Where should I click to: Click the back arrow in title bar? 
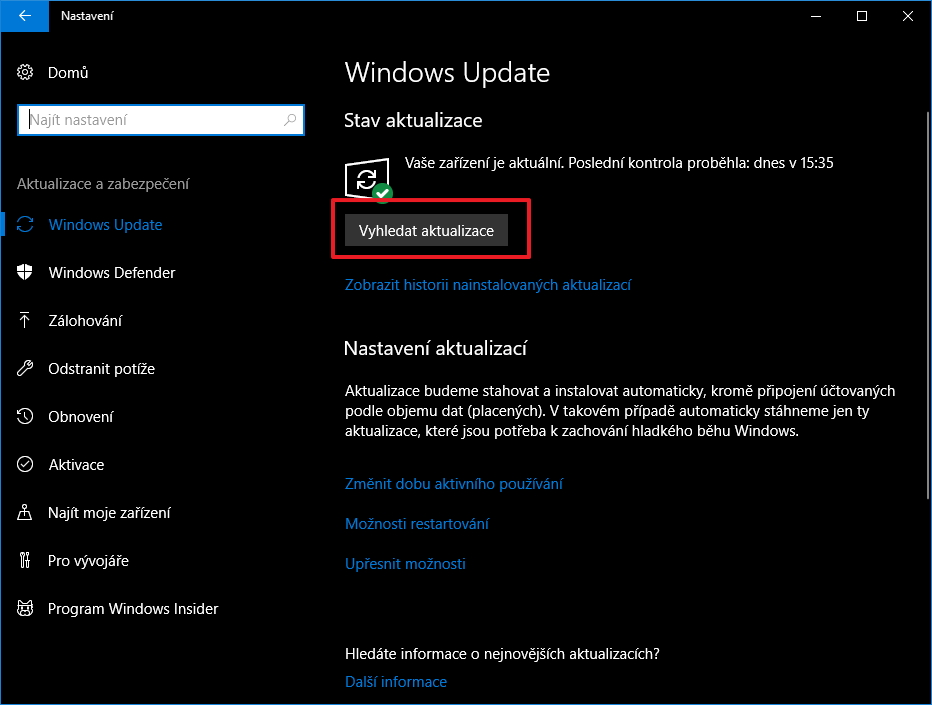click(x=24, y=16)
